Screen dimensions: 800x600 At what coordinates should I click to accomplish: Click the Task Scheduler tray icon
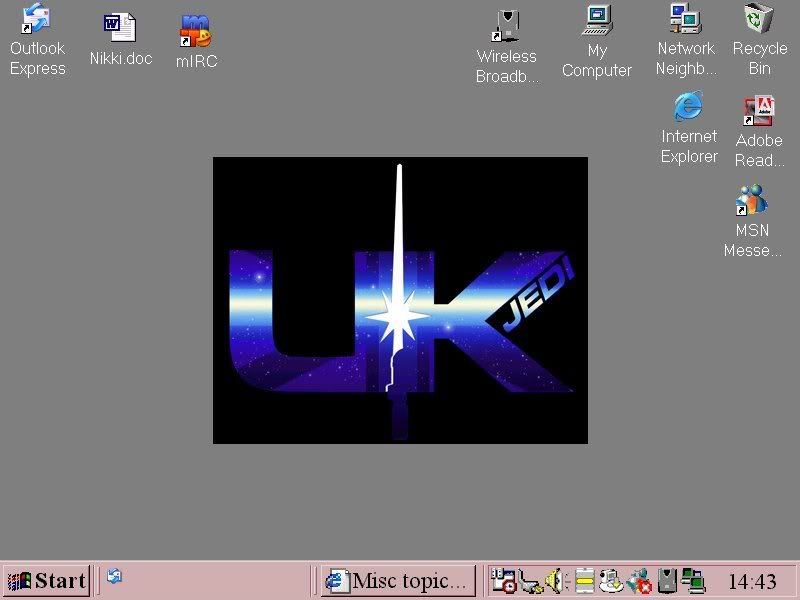[504, 580]
